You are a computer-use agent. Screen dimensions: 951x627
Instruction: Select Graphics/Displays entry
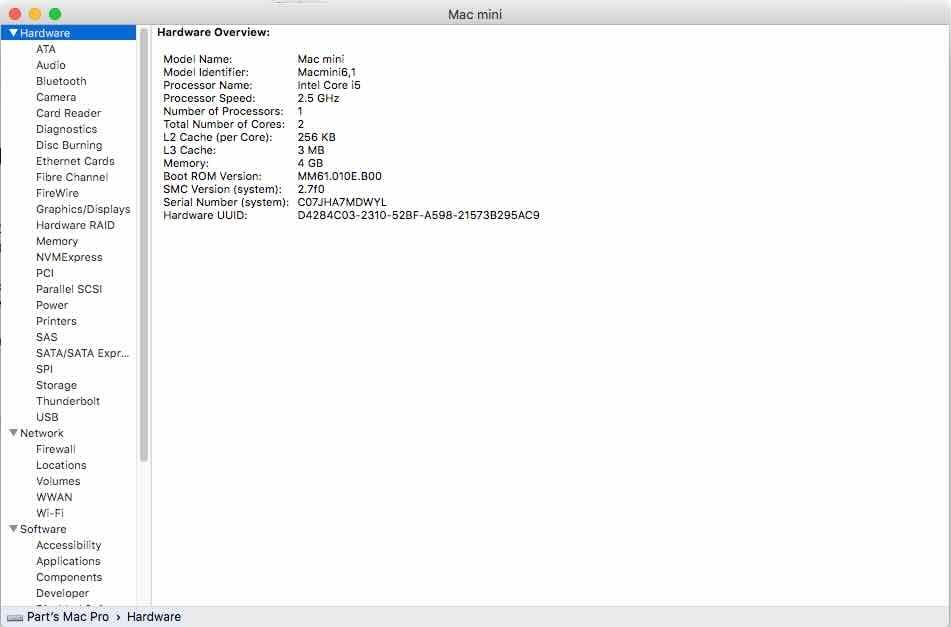(x=83, y=209)
